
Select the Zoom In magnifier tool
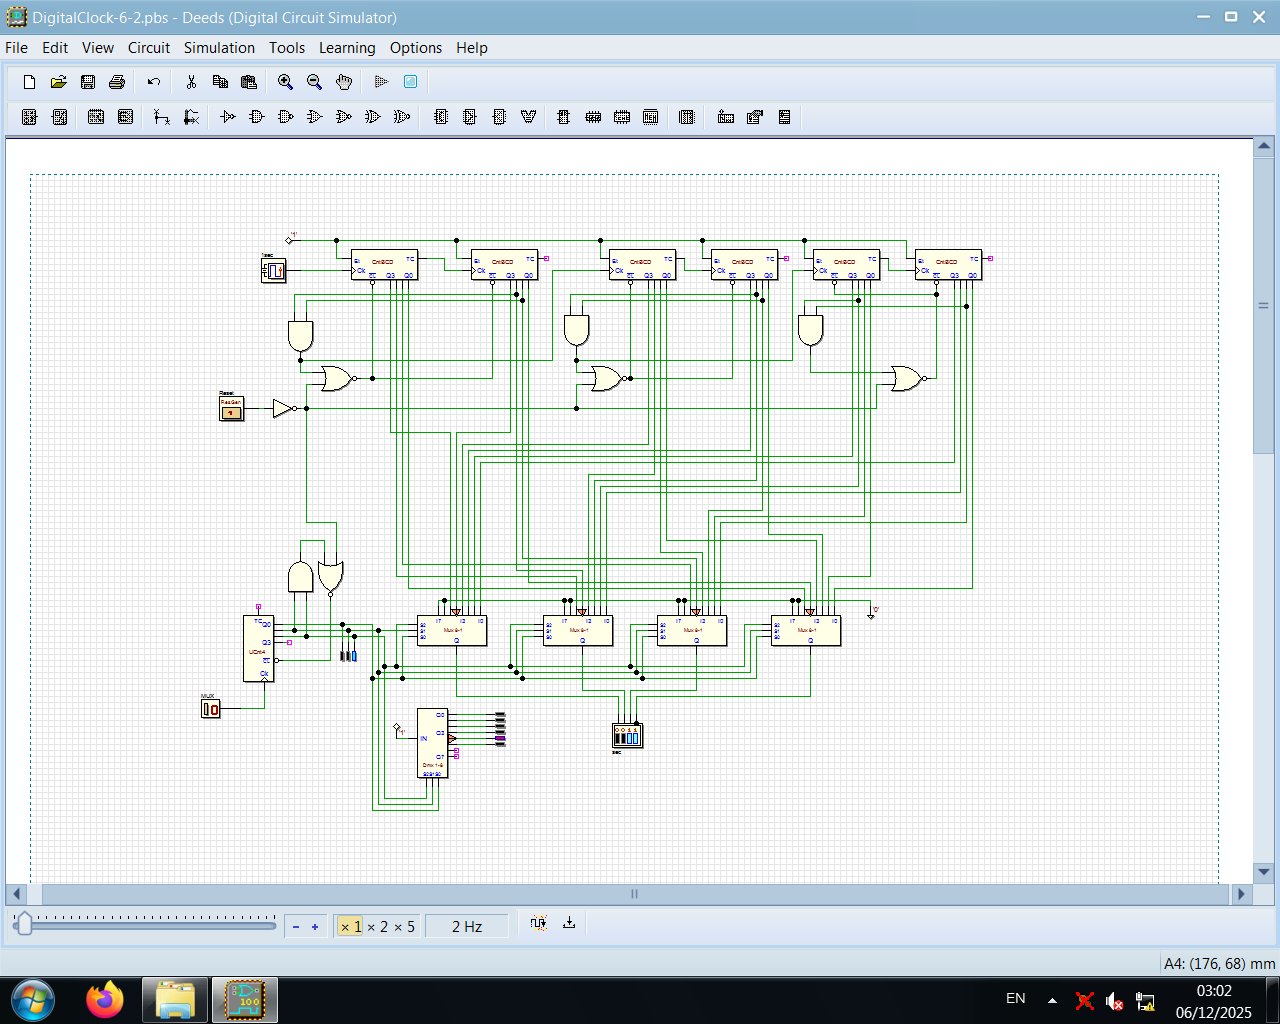285,82
